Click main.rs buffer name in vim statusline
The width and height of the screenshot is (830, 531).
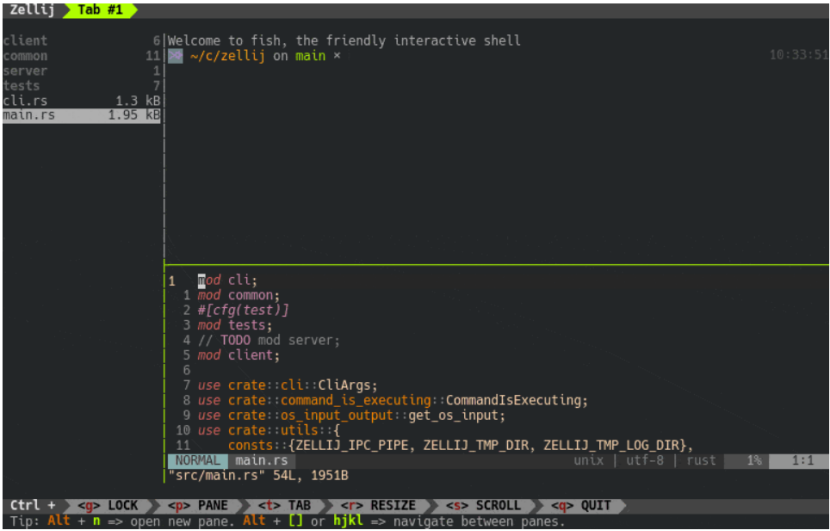tap(261, 461)
